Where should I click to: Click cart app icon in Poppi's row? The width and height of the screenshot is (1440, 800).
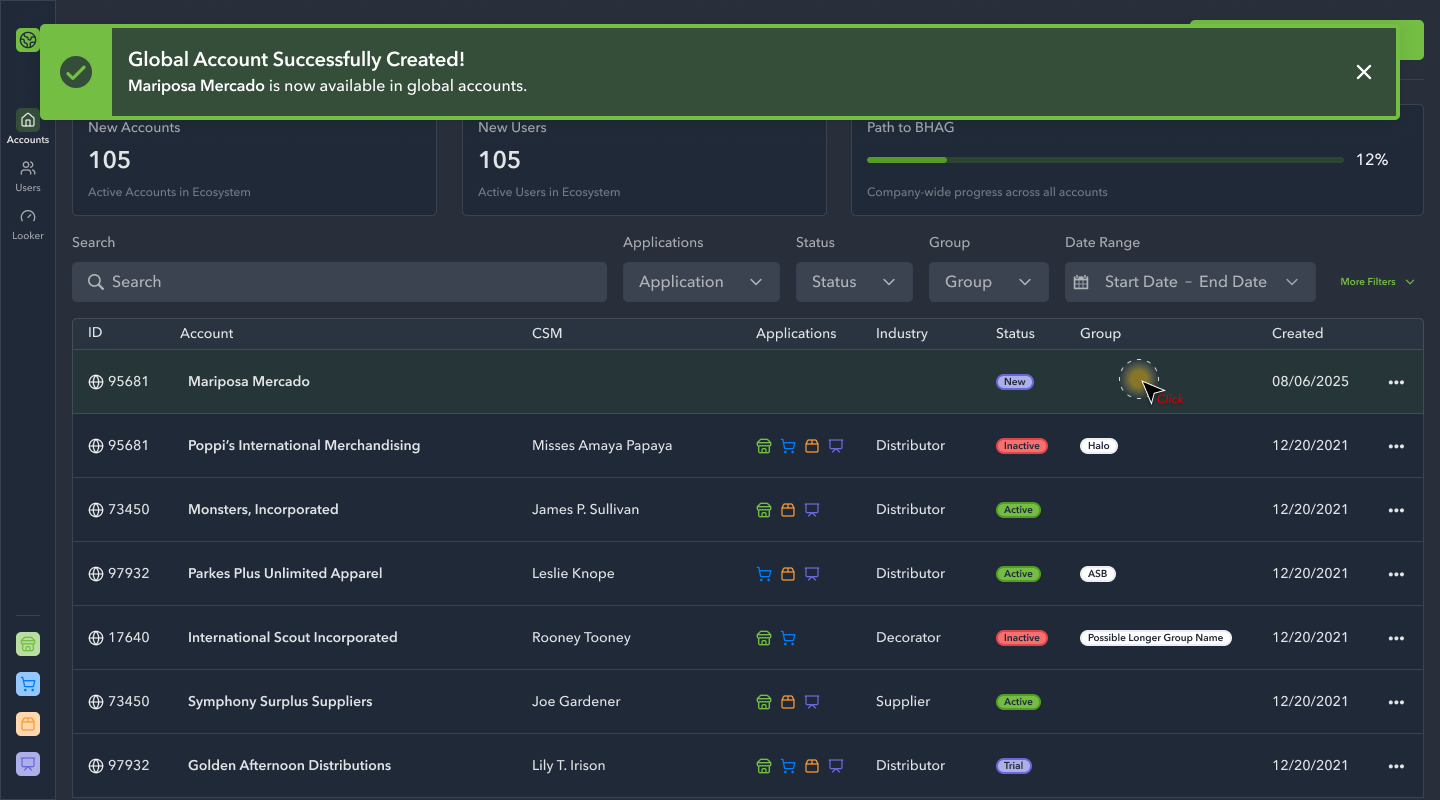tap(788, 446)
